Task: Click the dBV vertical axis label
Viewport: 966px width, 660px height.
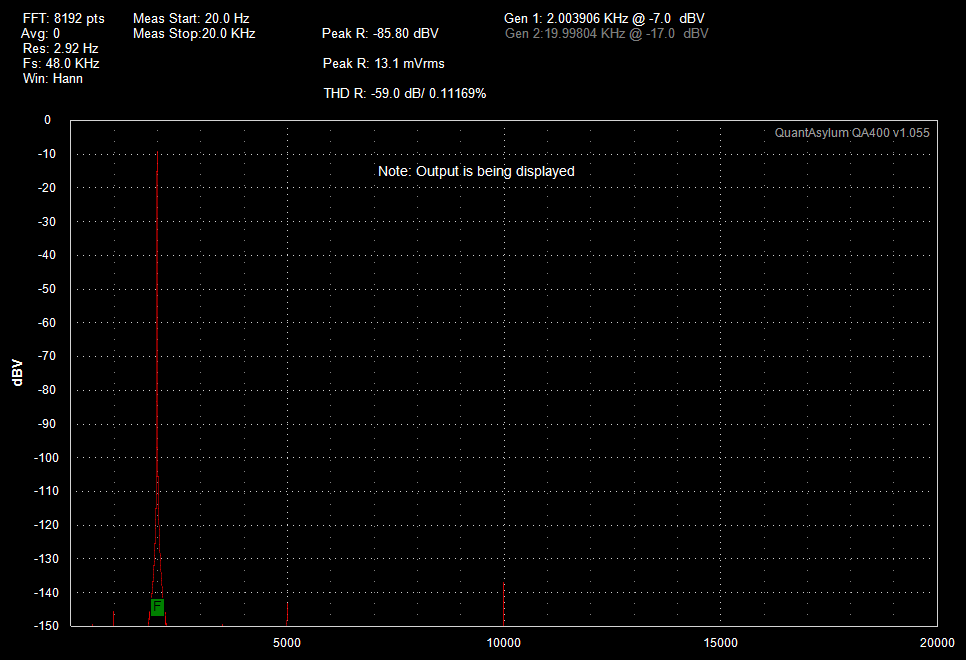Action: tap(17, 373)
